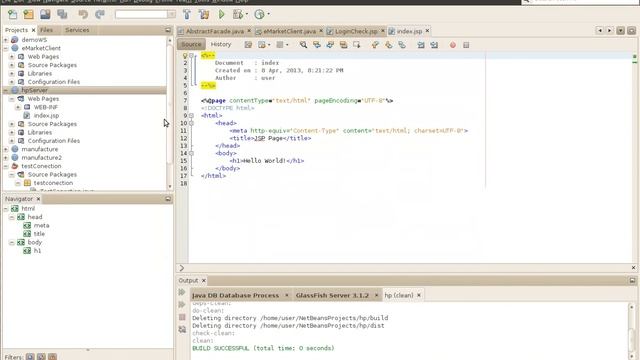This screenshot has width=640, height=360.
Task: Go to Next Bookmark icon
Action: click(389, 45)
